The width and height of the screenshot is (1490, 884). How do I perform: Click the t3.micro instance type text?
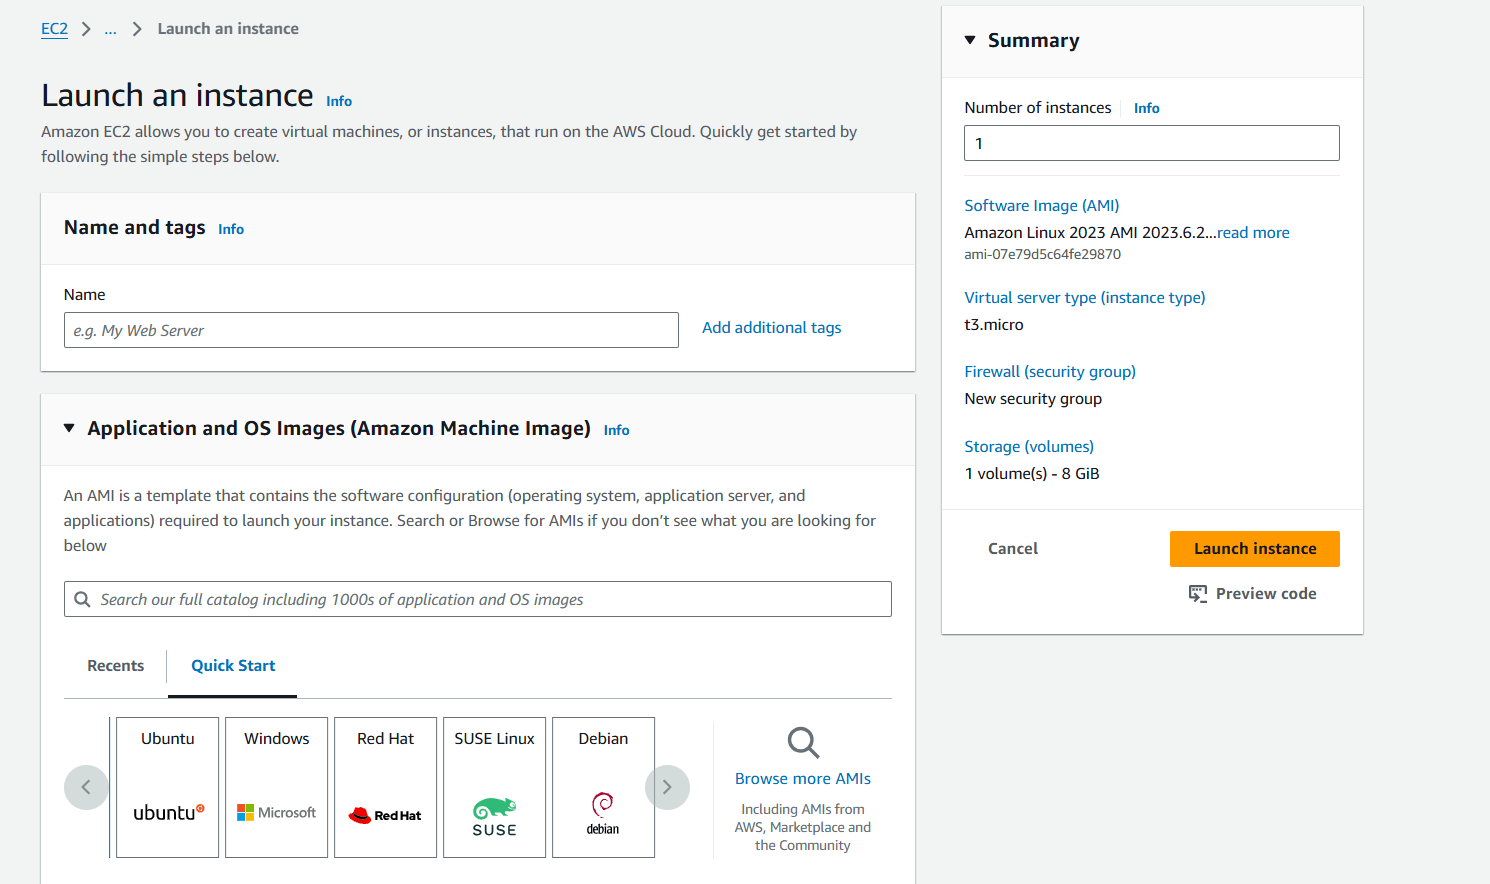pyautogui.click(x=994, y=325)
